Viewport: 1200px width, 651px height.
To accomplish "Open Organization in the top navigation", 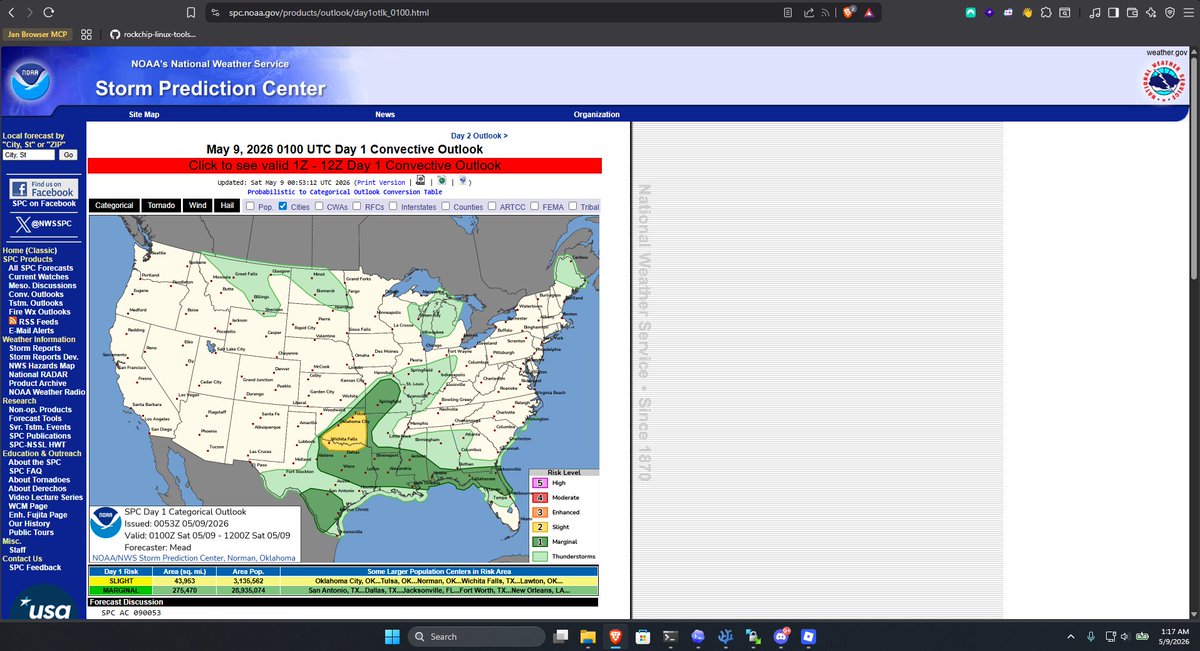I will click(597, 115).
